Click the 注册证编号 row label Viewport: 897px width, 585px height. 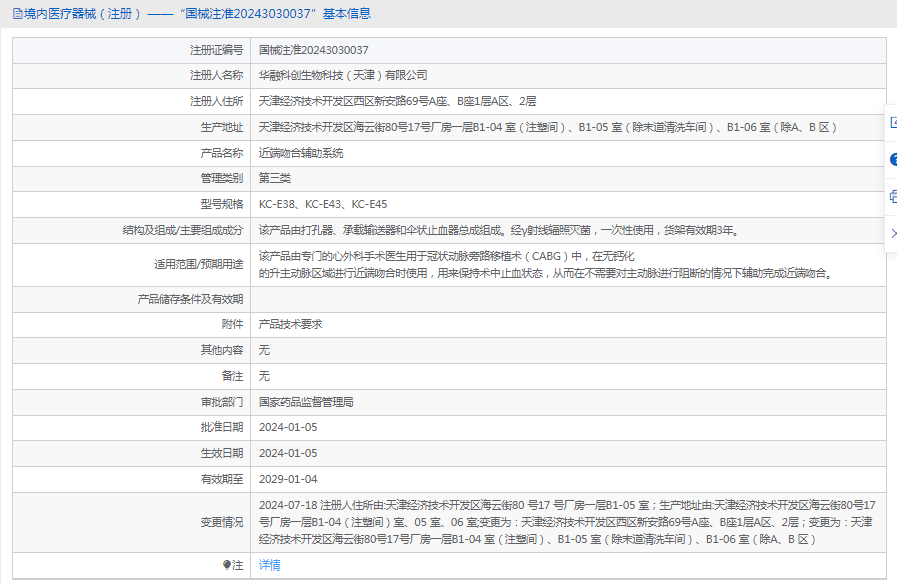click(x=217, y=50)
